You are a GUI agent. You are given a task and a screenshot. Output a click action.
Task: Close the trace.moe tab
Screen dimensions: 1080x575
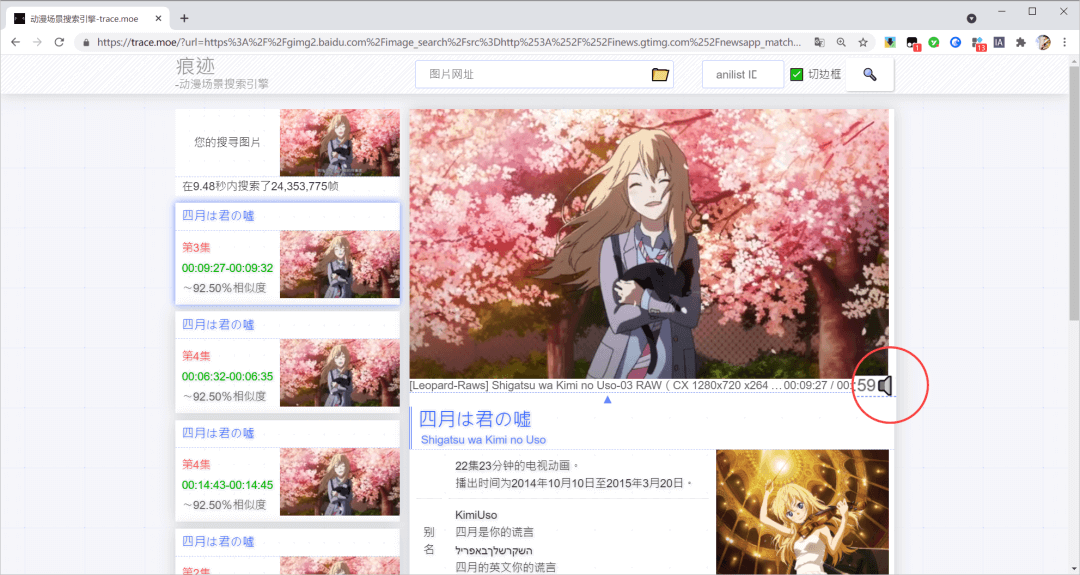158,19
